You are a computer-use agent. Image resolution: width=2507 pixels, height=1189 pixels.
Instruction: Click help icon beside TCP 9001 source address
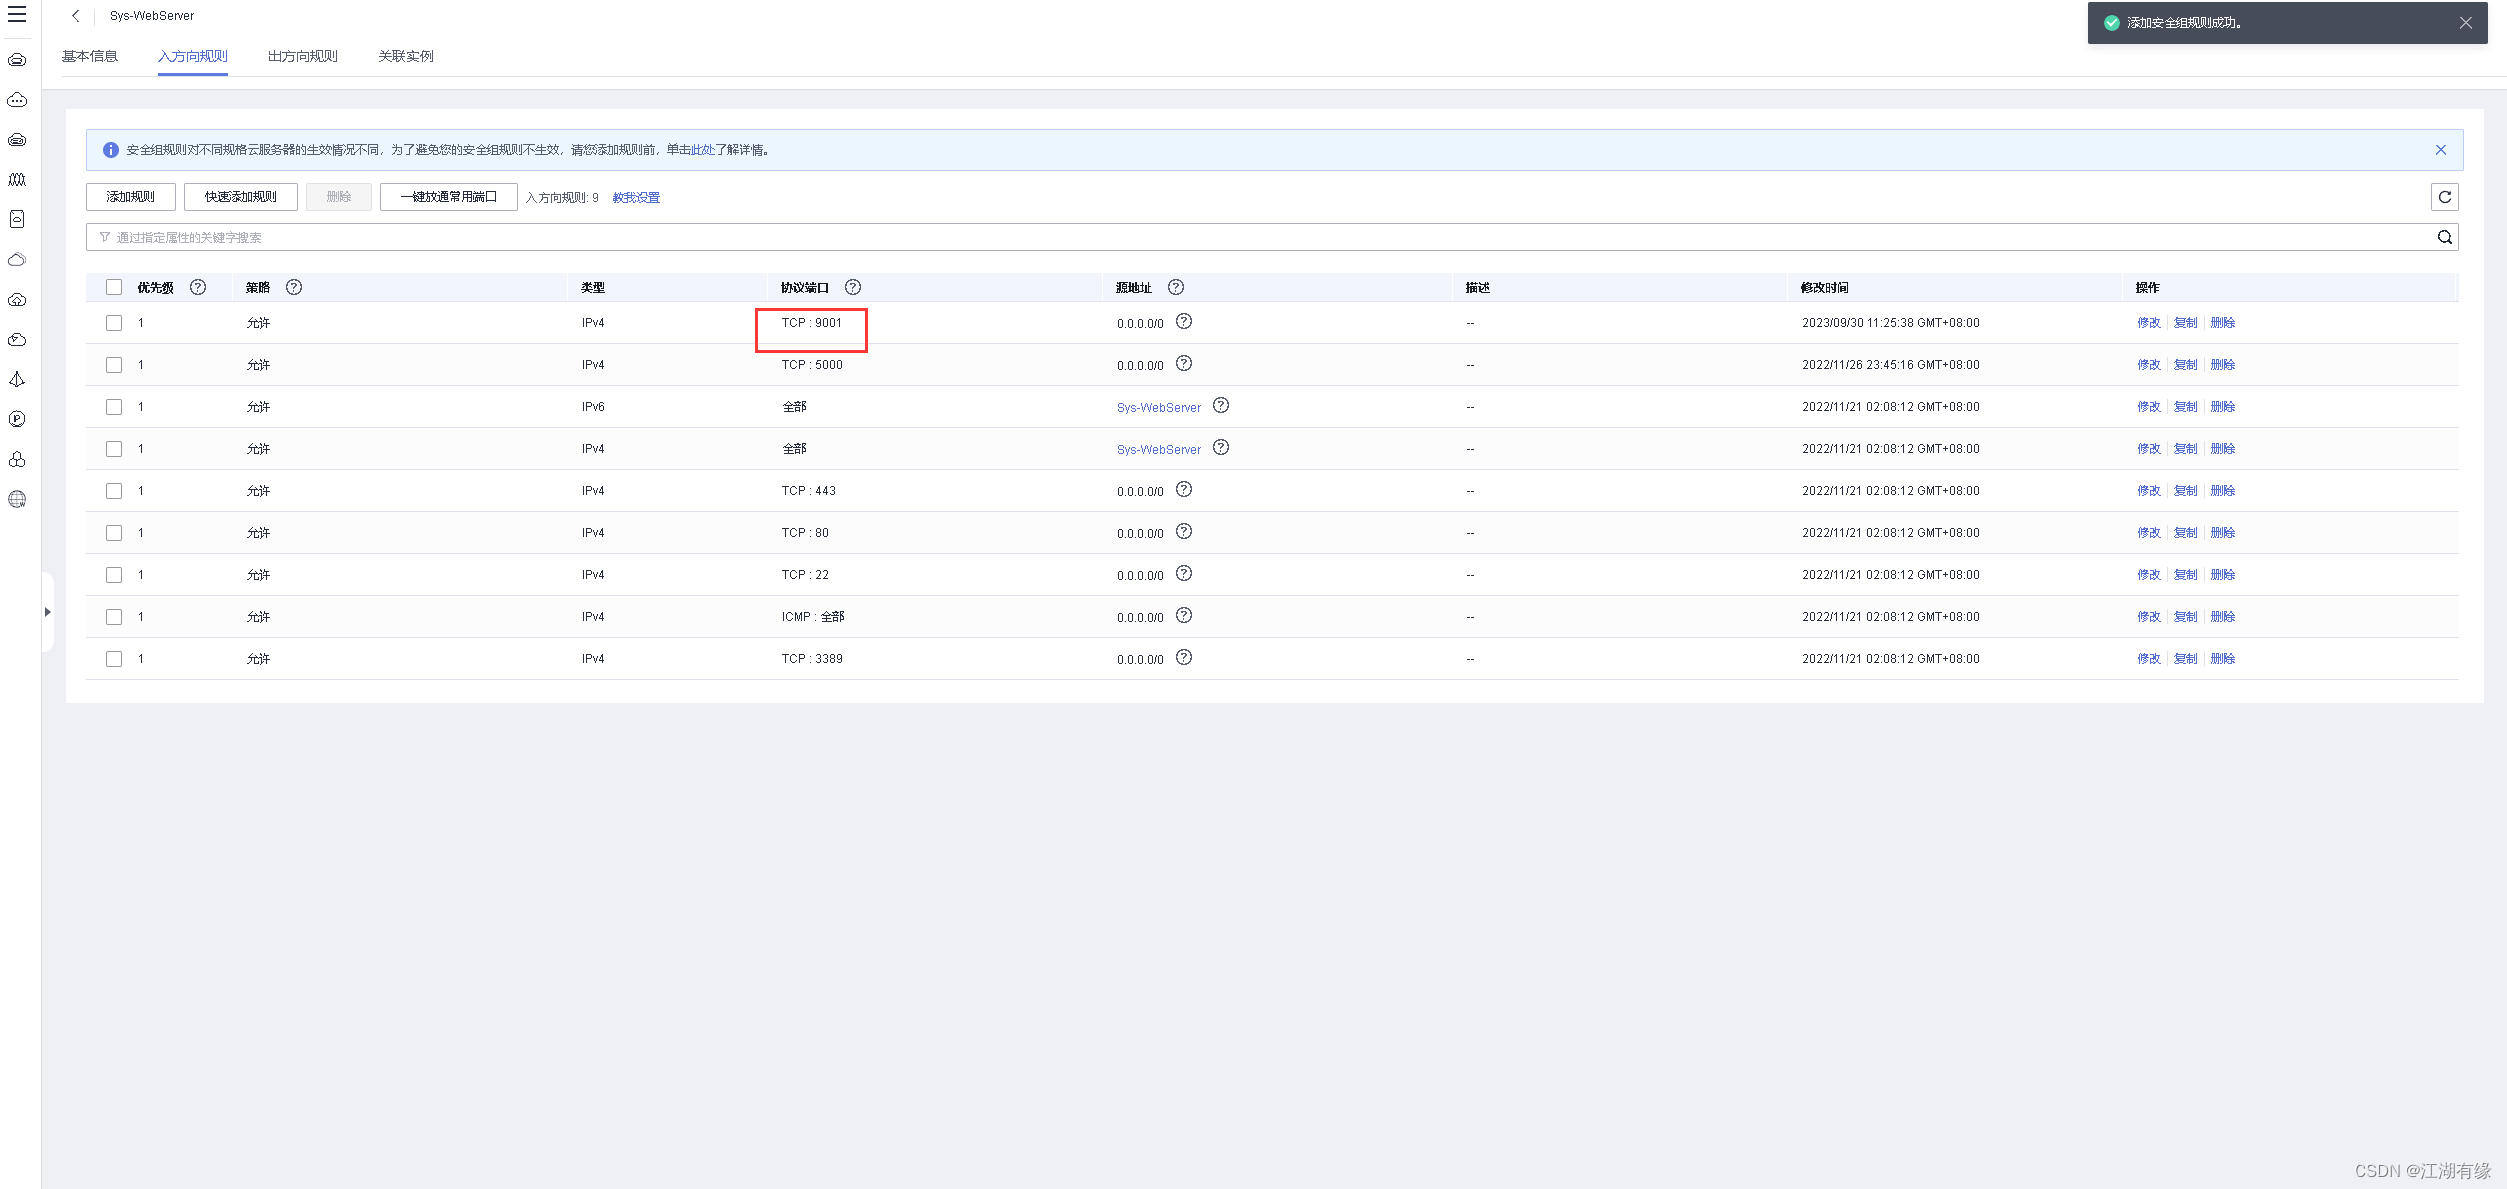1184,322
